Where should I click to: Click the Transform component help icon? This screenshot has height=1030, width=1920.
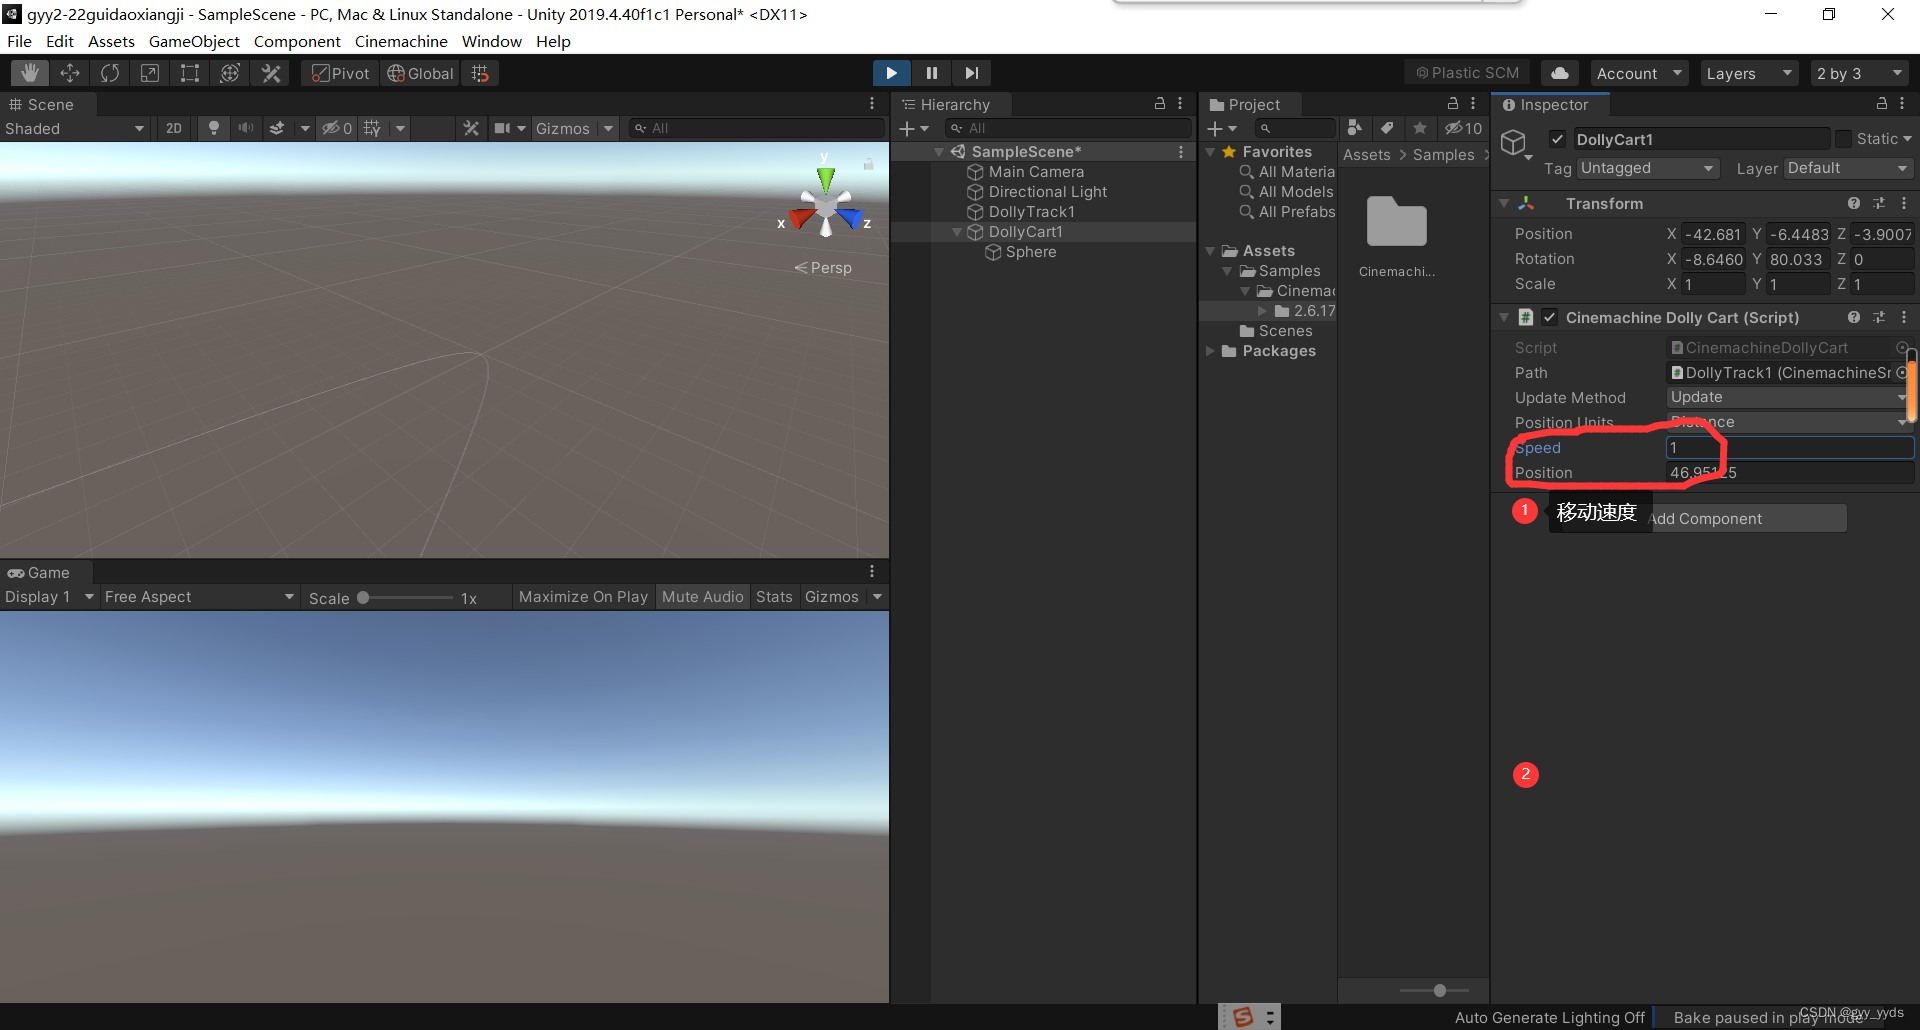tap(1854, 203)
